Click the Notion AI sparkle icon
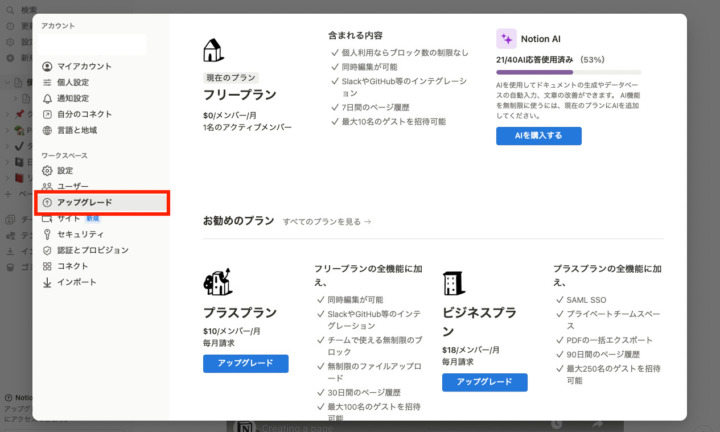Viewport: 720px width, 432px height. point(506,39)
